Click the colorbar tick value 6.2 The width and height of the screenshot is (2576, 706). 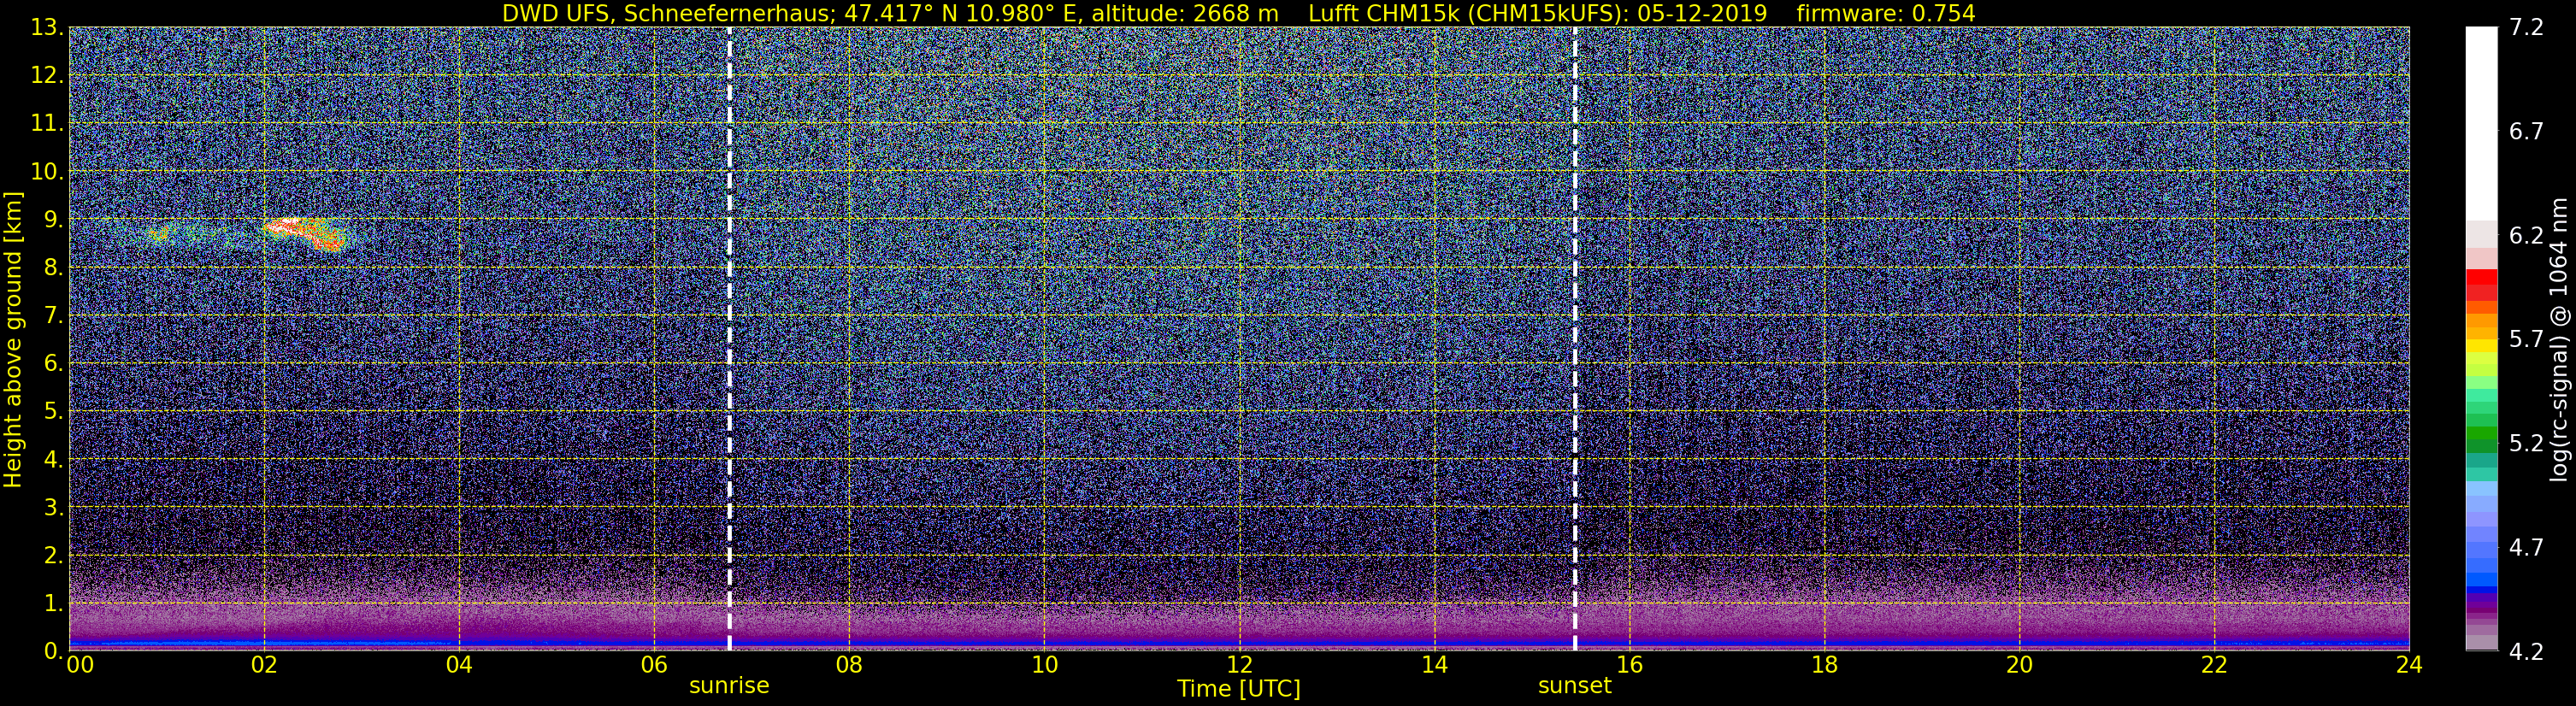click(x=2526, y=236)
